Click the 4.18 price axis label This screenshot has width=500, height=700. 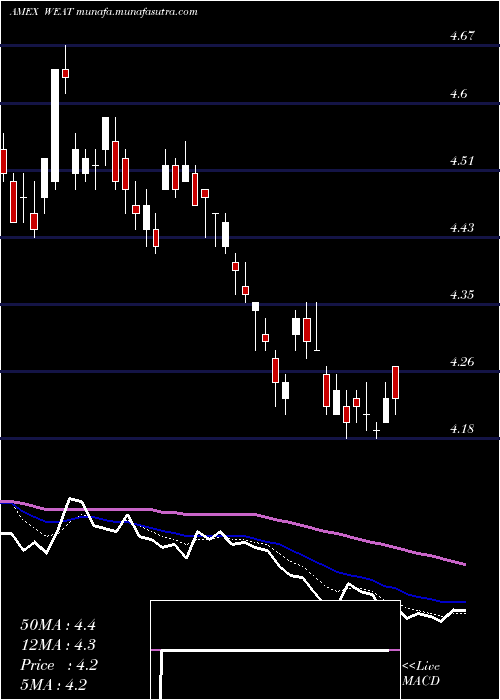pos(462,429)
